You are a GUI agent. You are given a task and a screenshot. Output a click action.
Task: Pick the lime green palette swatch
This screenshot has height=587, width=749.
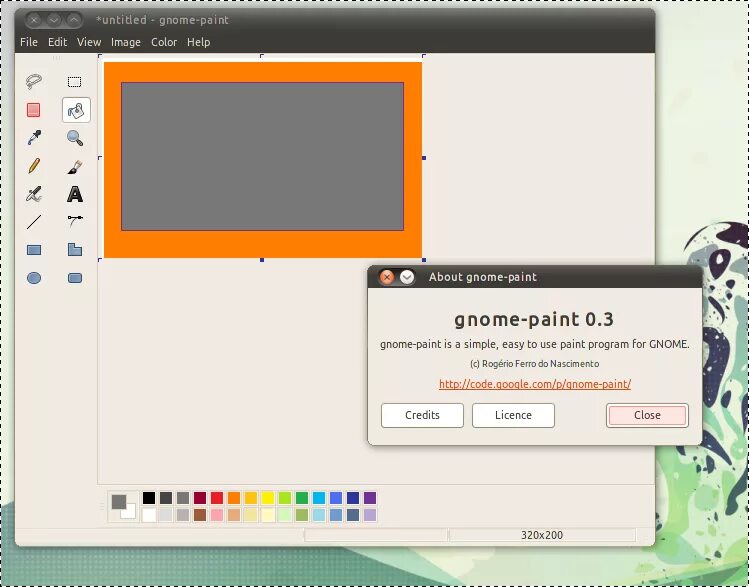click(x=285, y=498)
